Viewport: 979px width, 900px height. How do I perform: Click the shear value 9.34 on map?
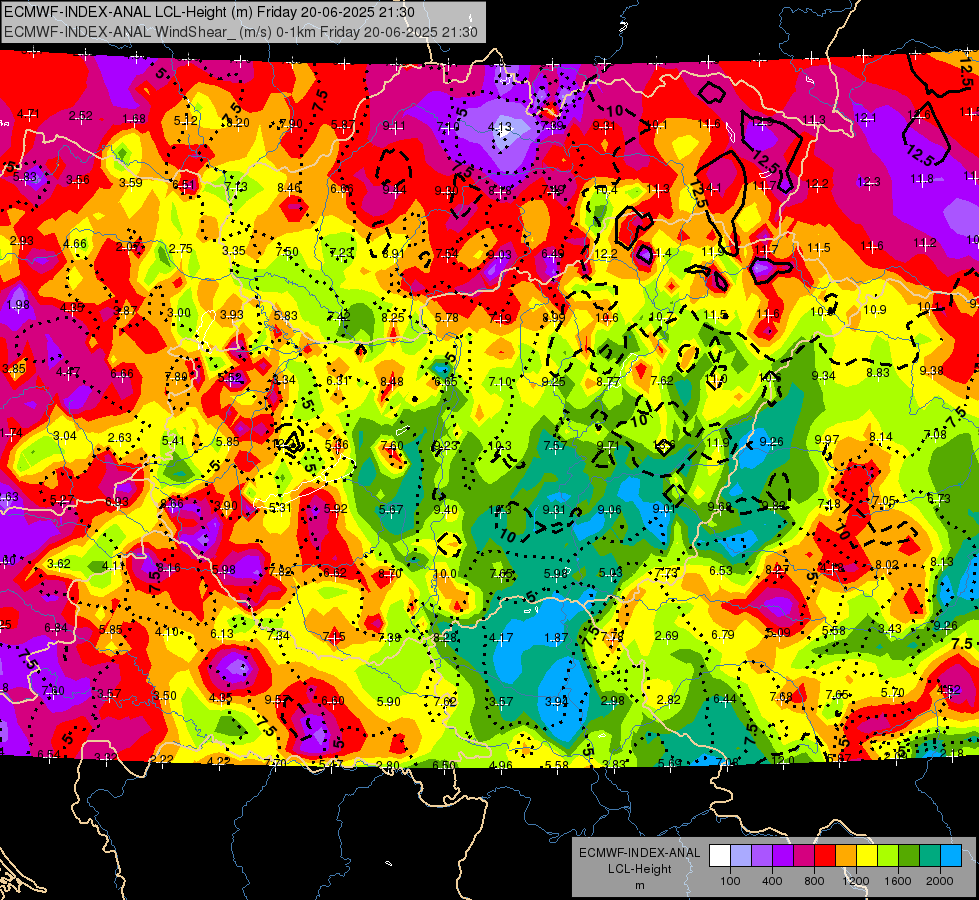(823, 375)
